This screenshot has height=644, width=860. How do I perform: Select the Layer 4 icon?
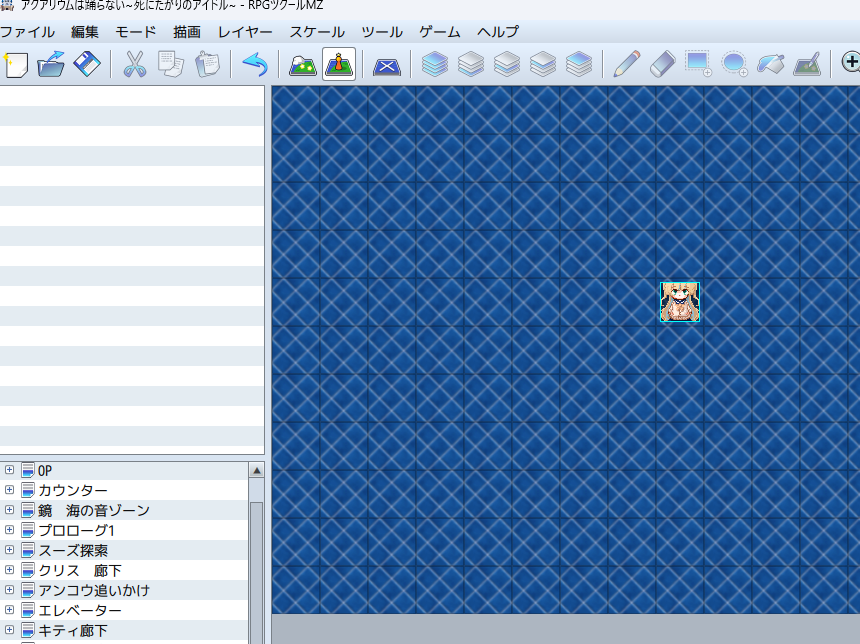pos(579,65)
